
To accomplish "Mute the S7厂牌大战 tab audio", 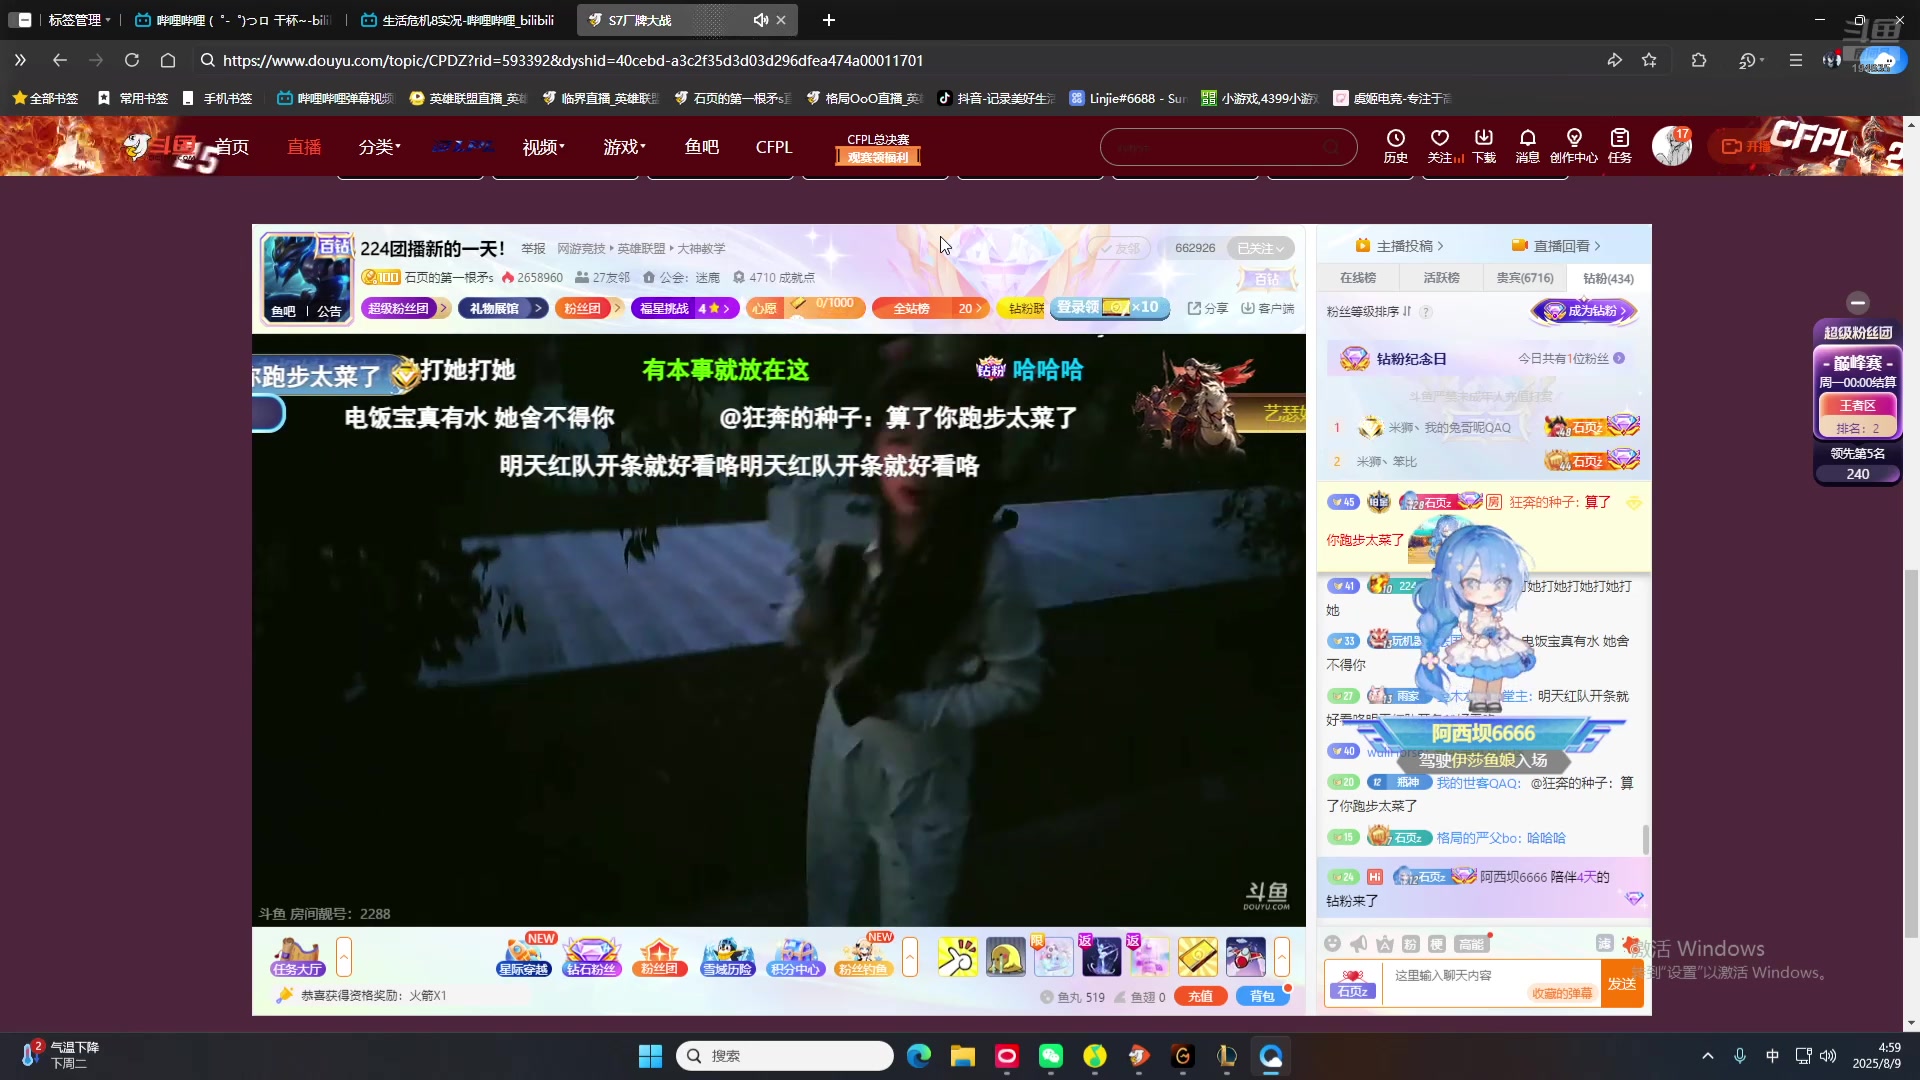I will coord(760,20).
